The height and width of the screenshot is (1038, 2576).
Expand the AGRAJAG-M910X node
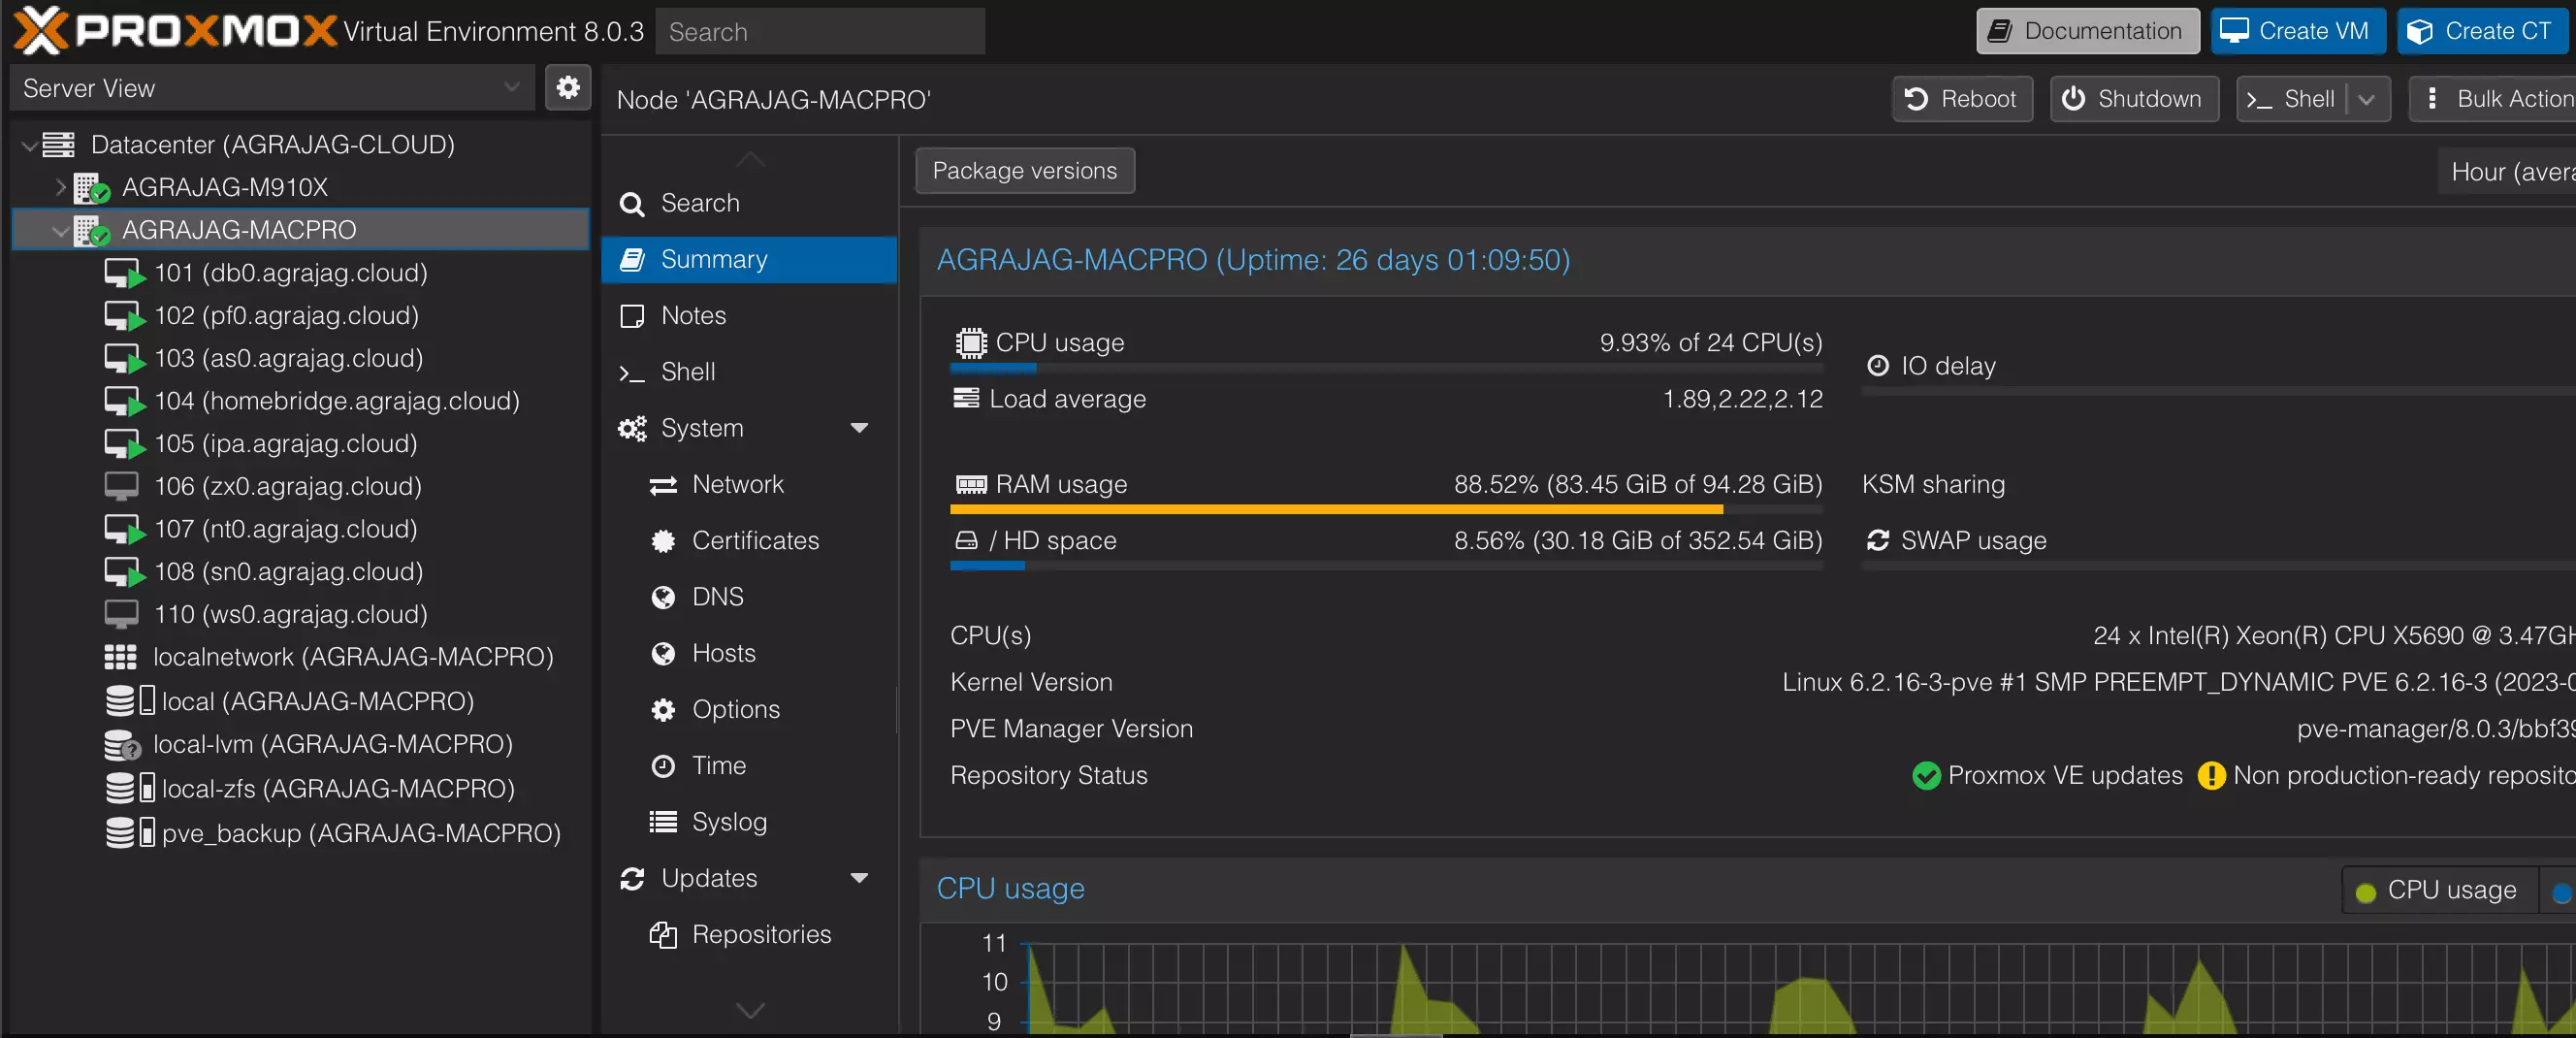pyautogui.click(x=61, y=187)
